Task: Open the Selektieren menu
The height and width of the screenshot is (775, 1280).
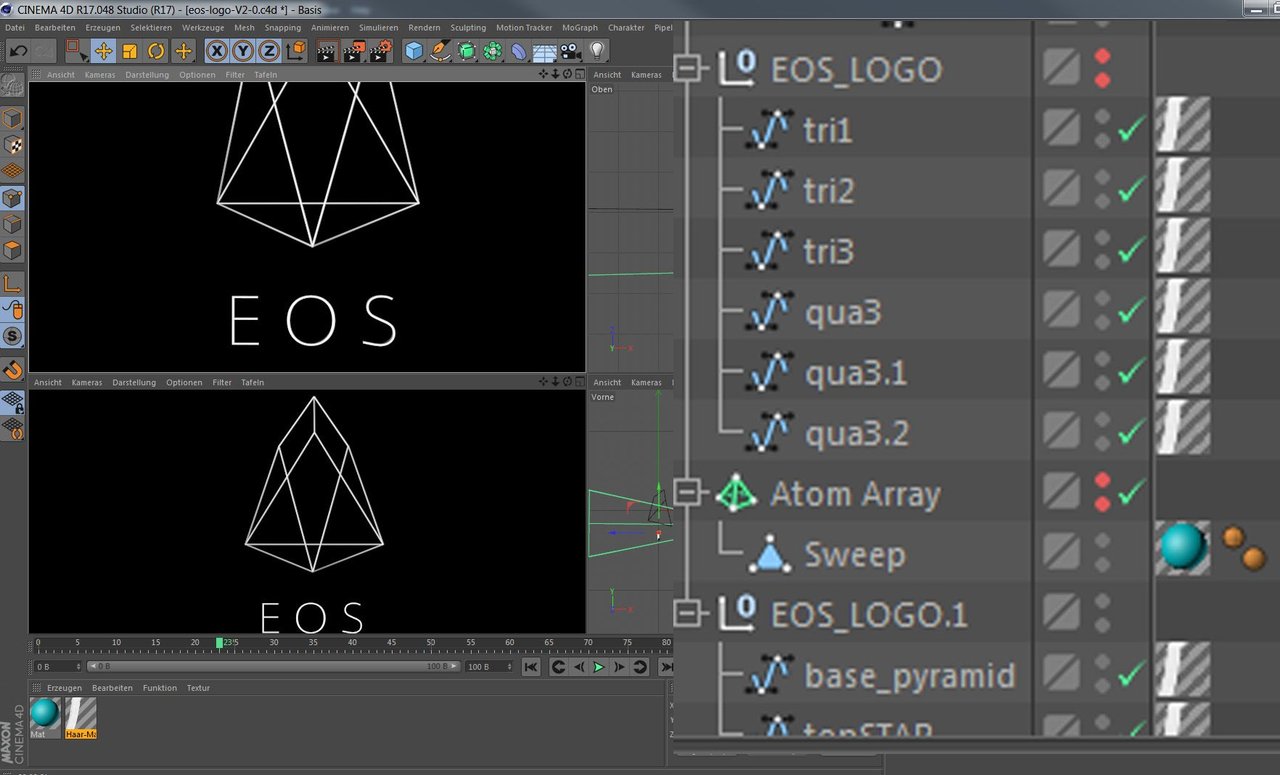Action: point(151,28)
